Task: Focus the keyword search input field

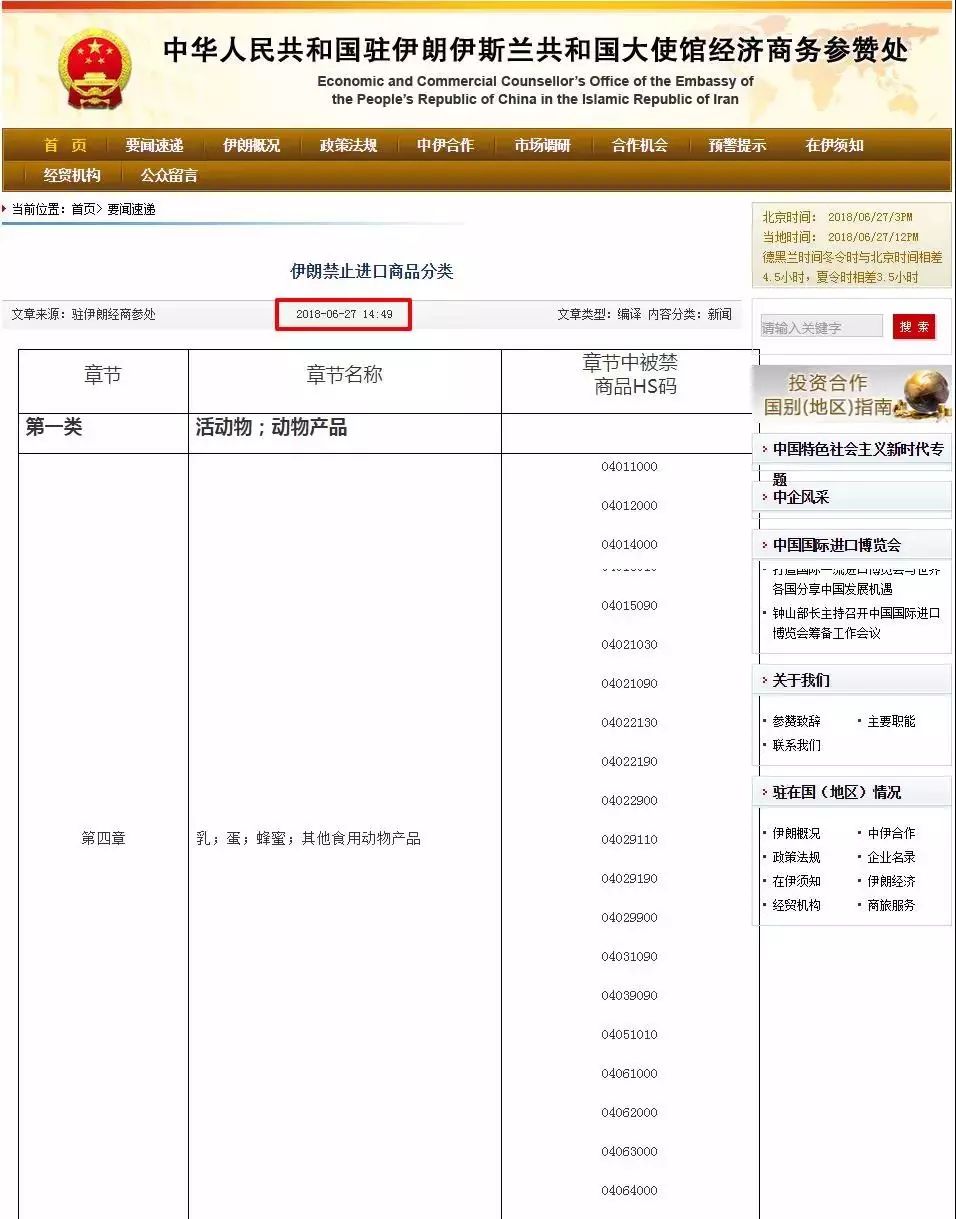Action: pos(821,327)
